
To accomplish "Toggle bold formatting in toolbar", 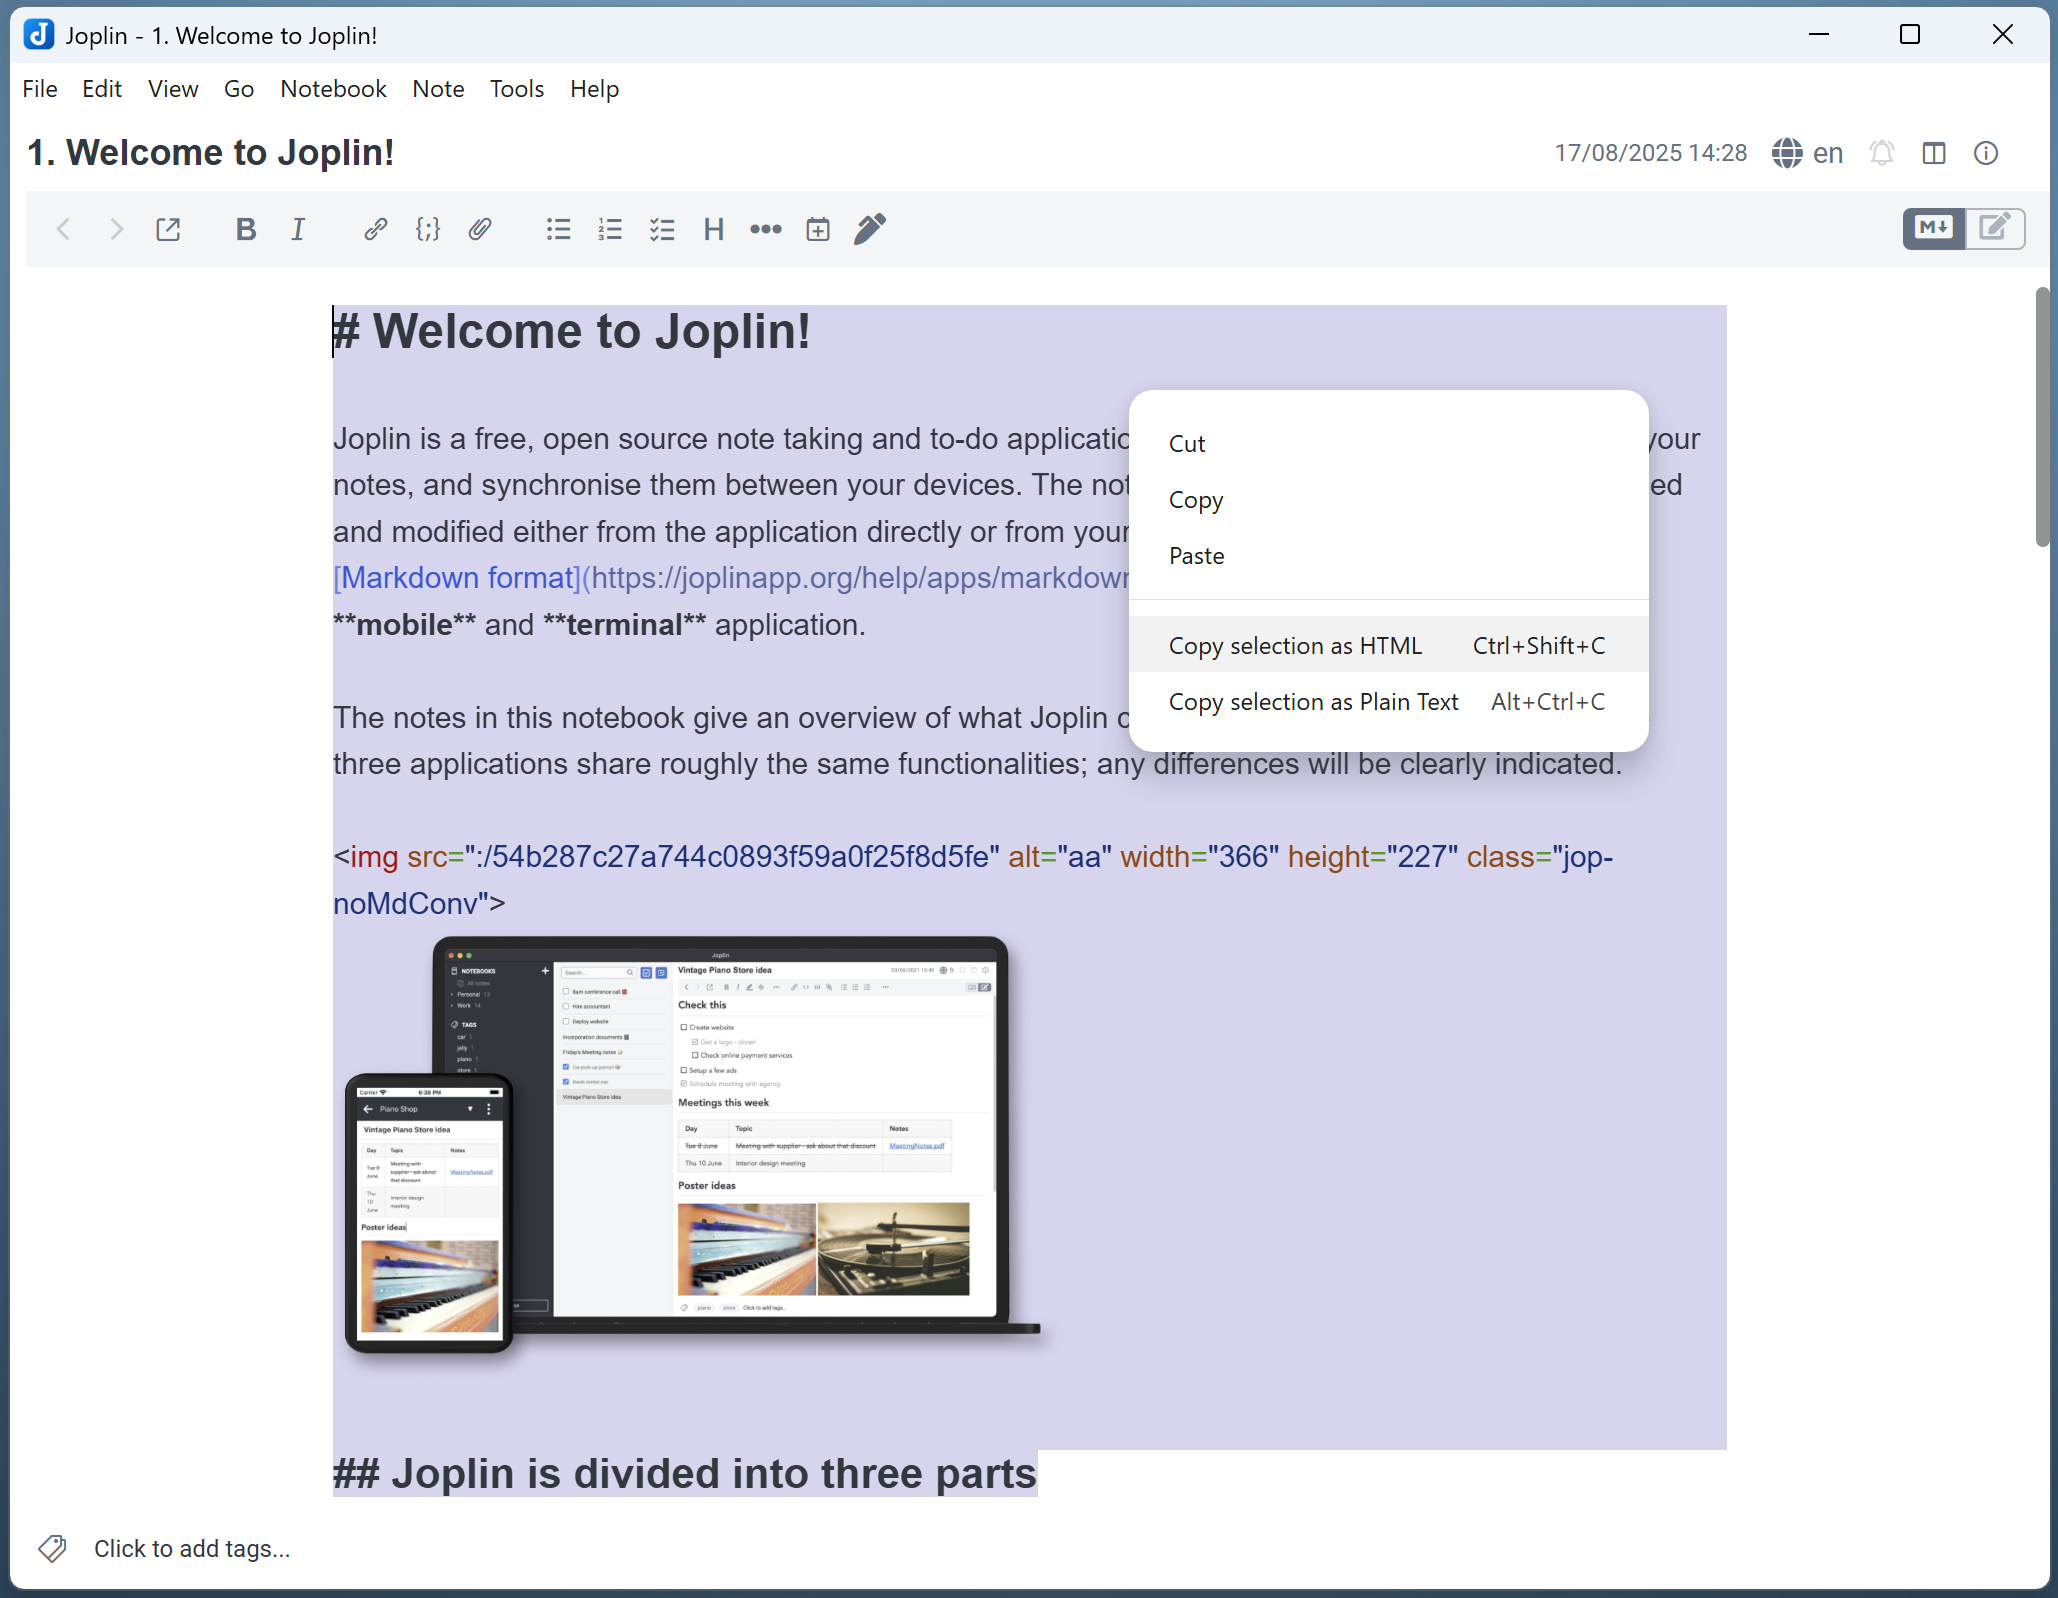I will point(245,229).
